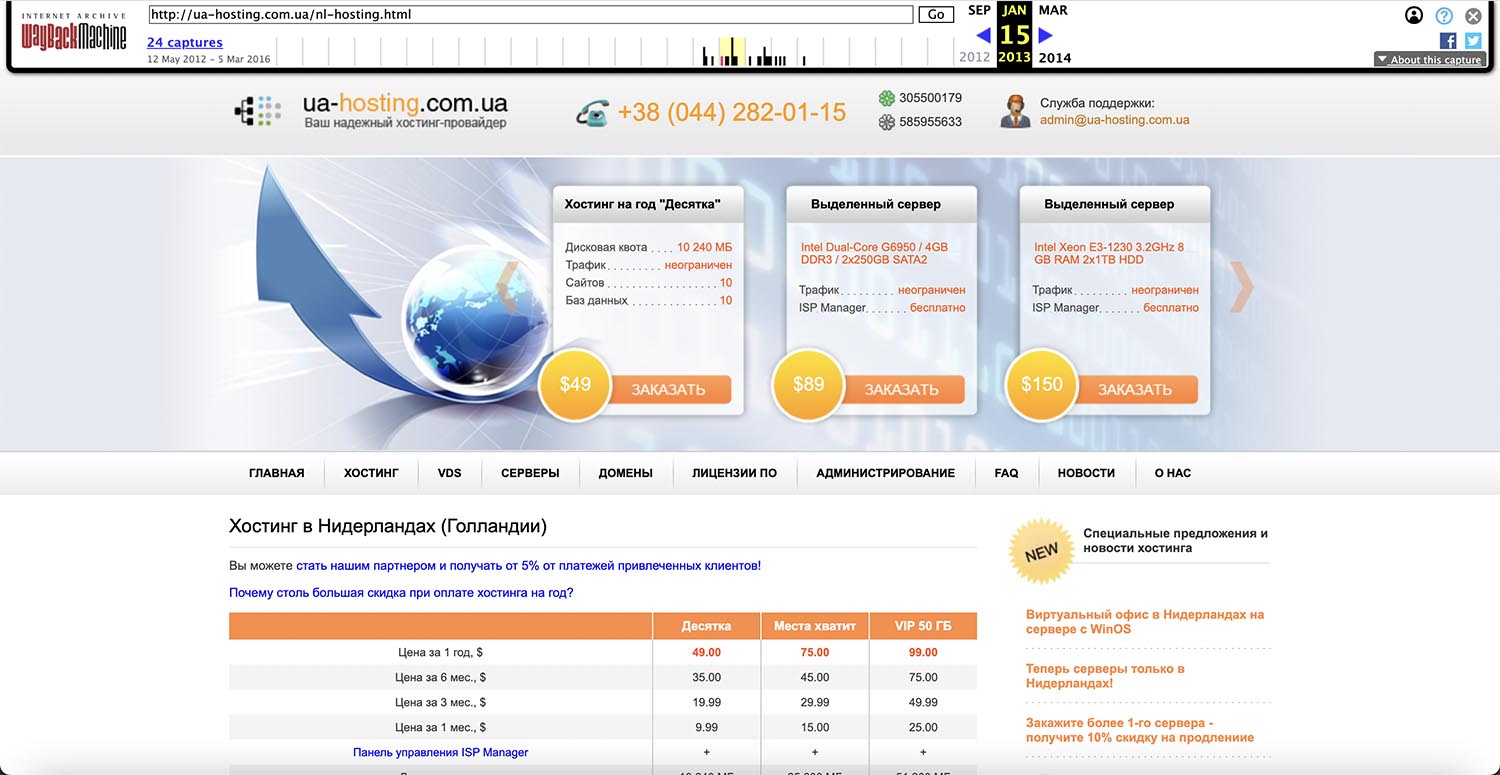
Task: Open the СЕРВЕРЫ menu item
Action: click(530, 473)
